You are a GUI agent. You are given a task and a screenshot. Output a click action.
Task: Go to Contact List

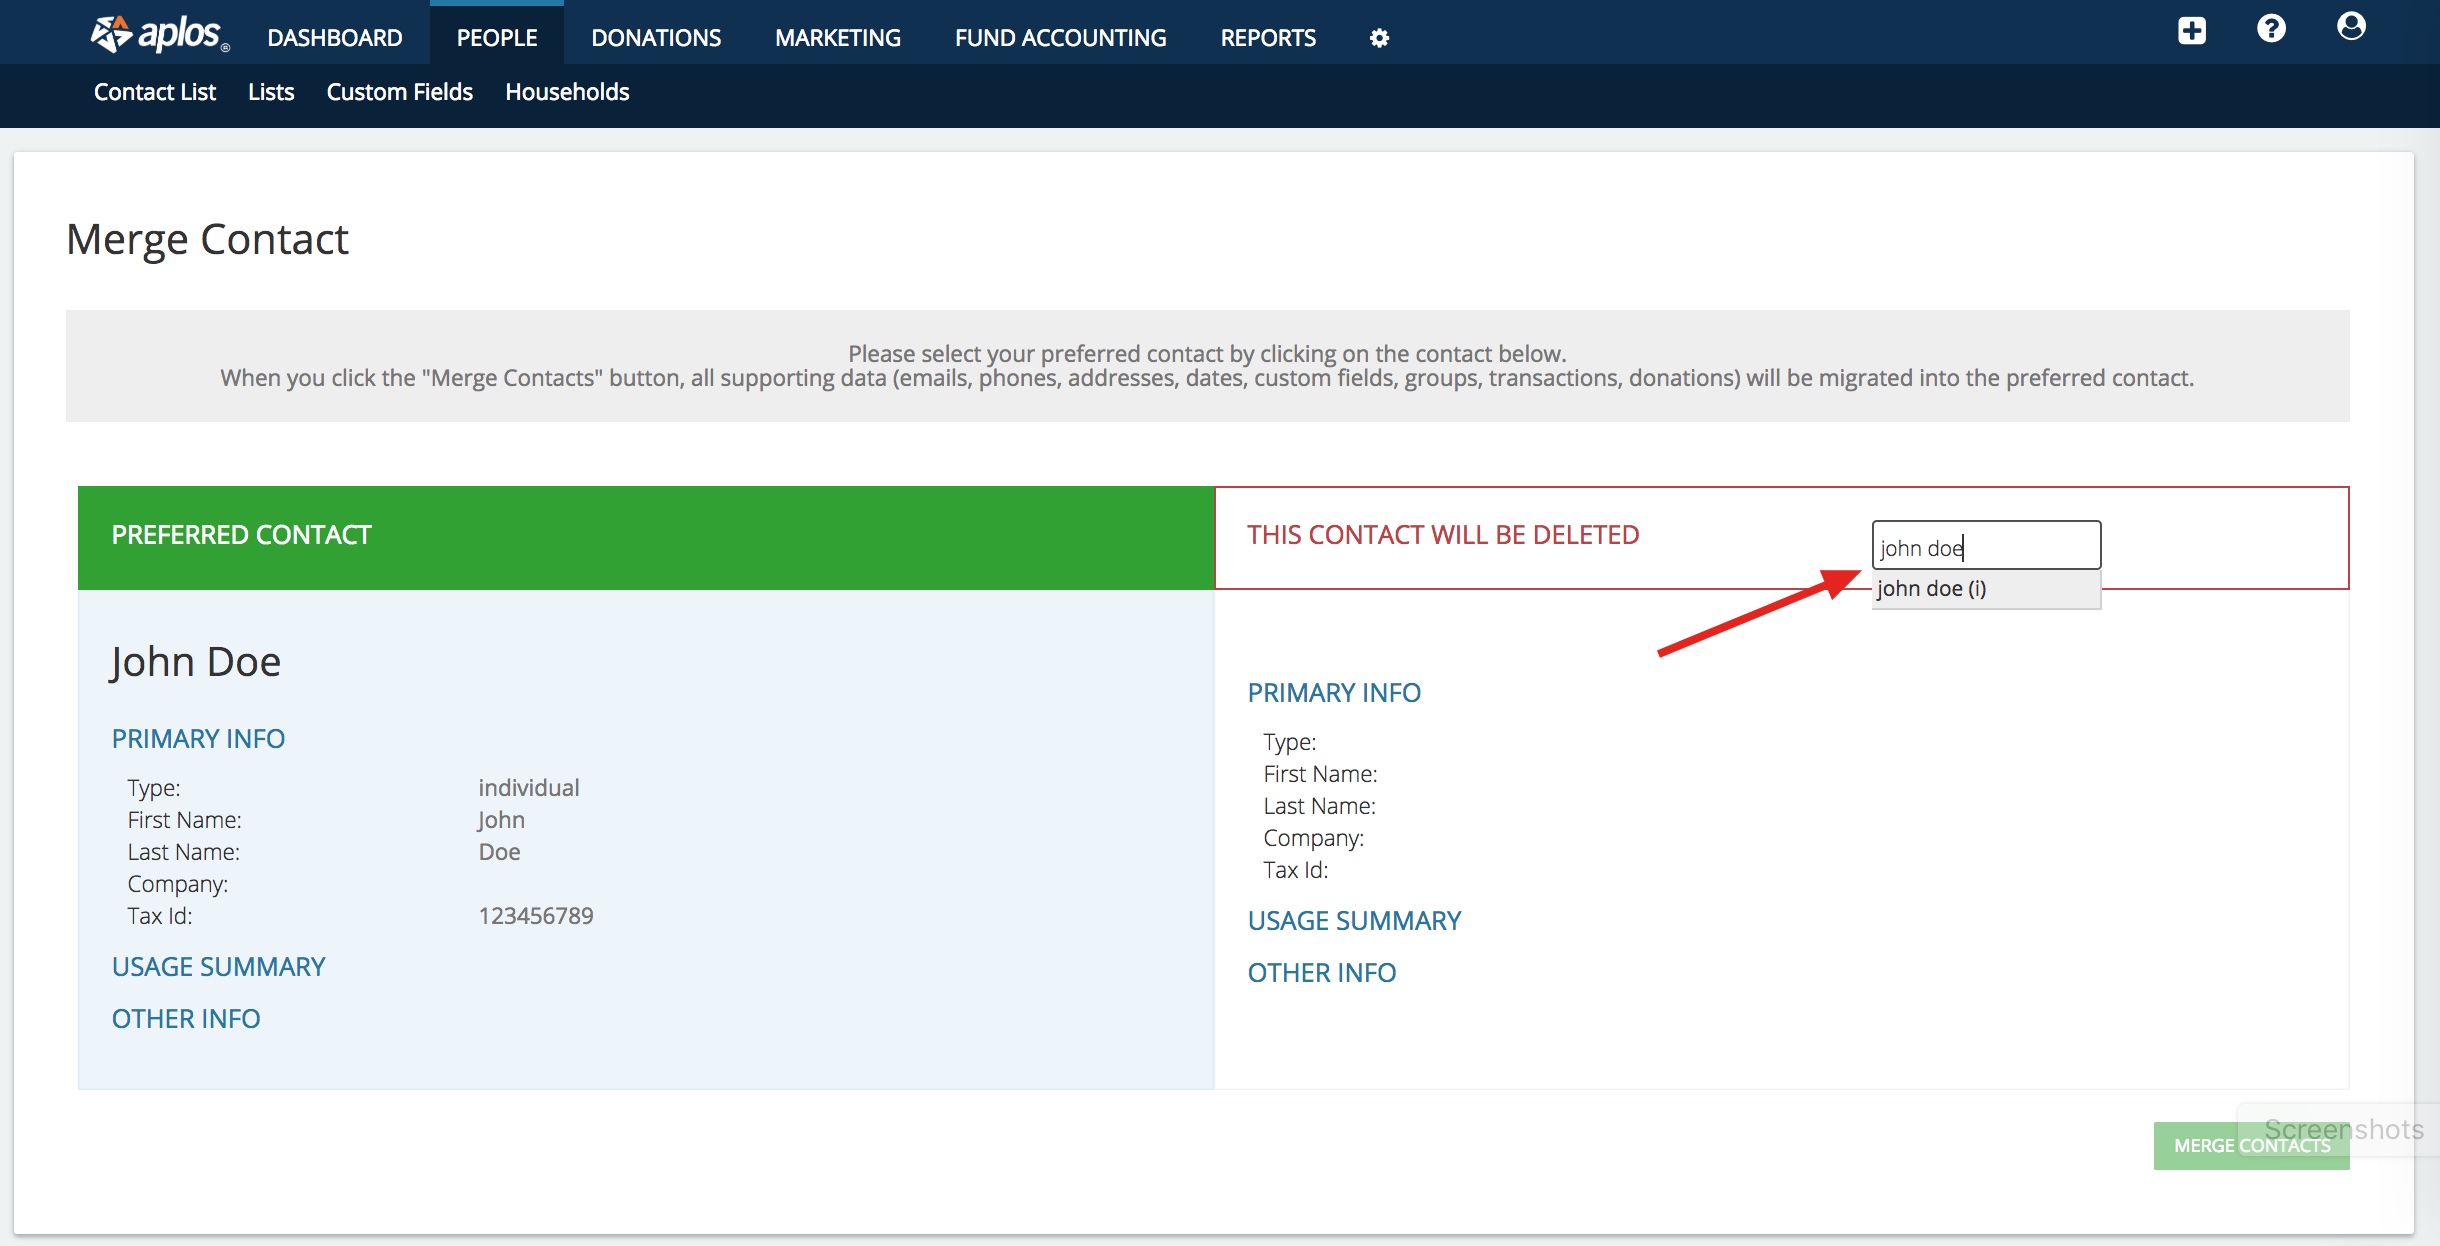pos(155,92)
